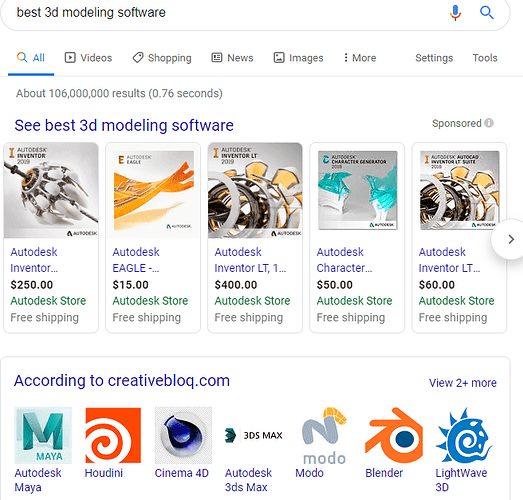Click the Houdini spiral logo

113,435
